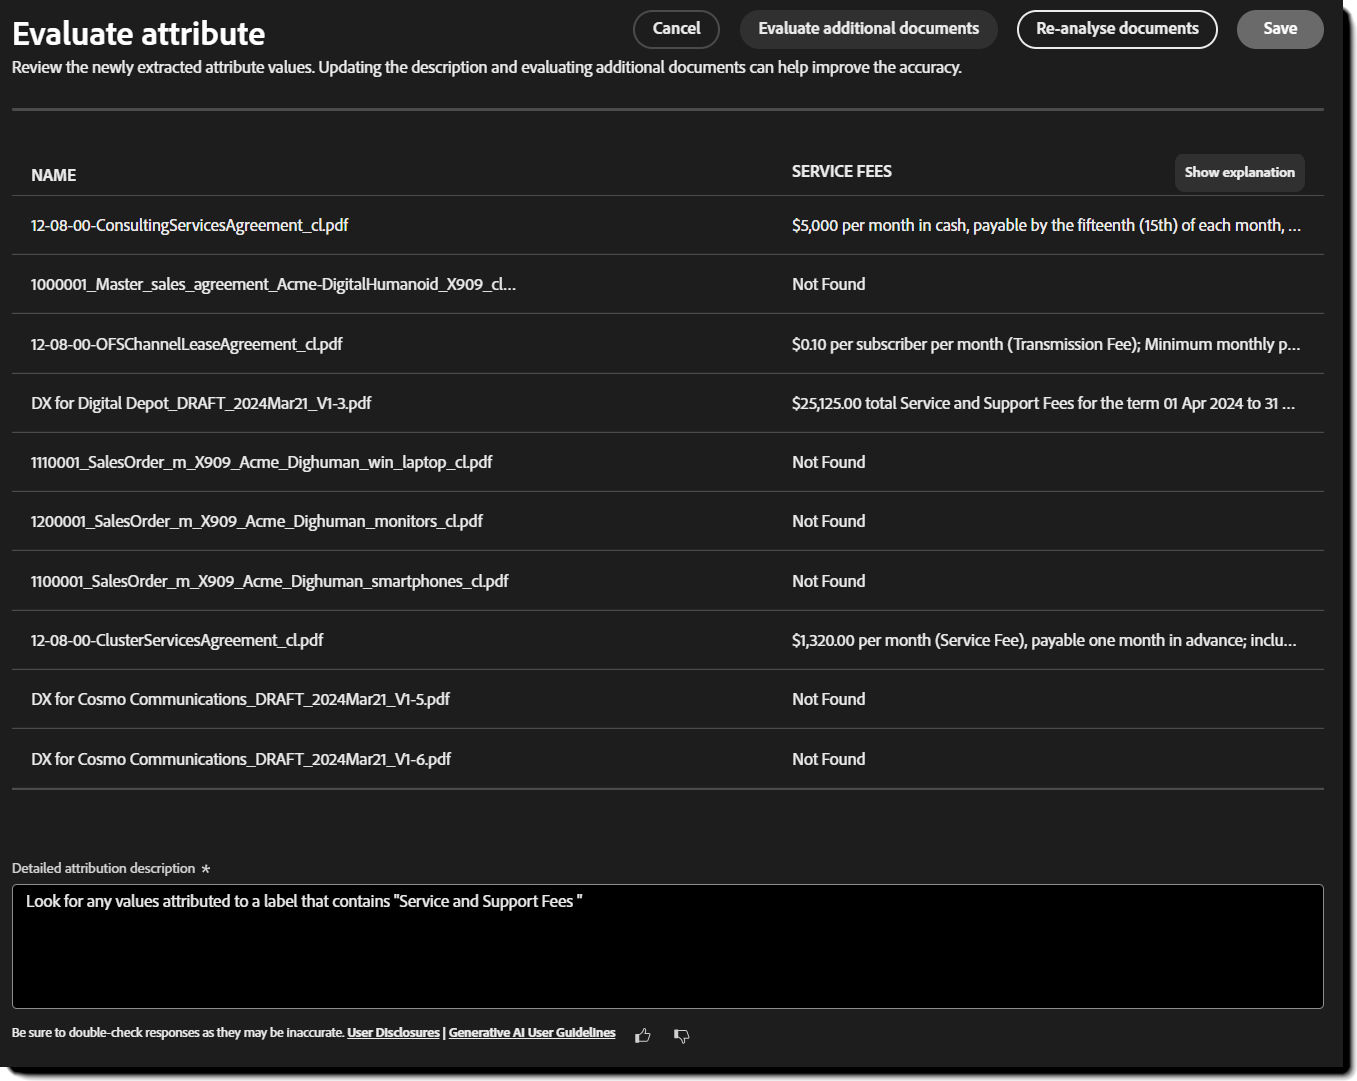Click the thumbs up feedback icon

tap(643, 1035)
